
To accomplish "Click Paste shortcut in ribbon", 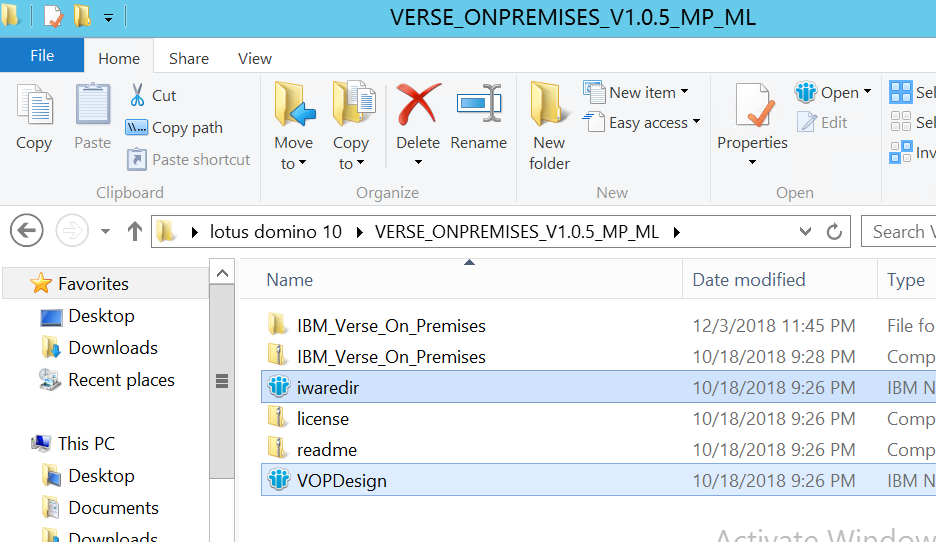I will pyautogui.click(x=189, y=159).
